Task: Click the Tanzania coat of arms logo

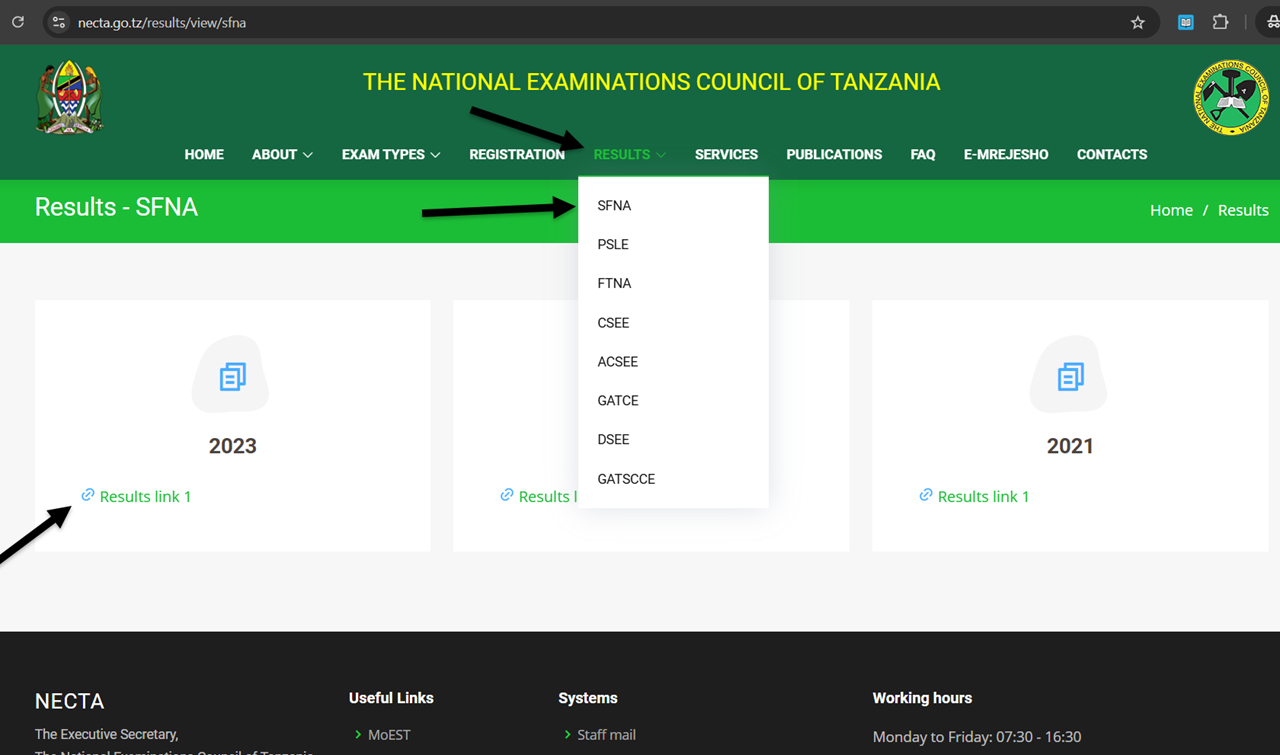Action: click(x=69, y=97)
